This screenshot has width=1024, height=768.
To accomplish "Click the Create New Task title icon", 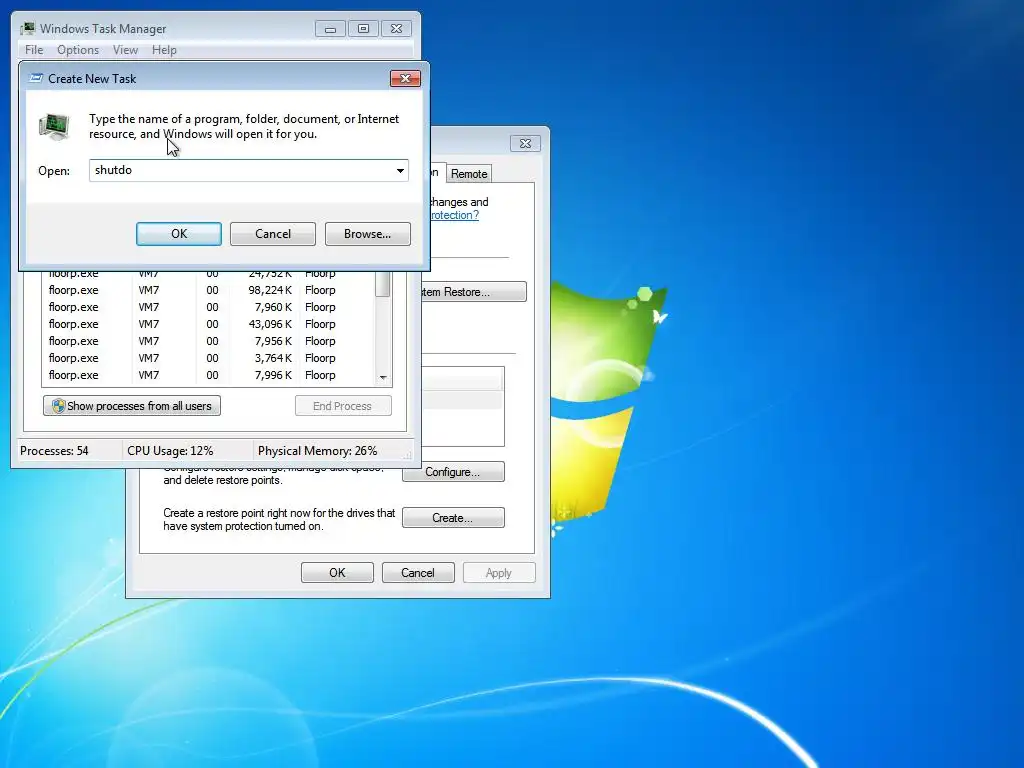I will click(36, 78).
